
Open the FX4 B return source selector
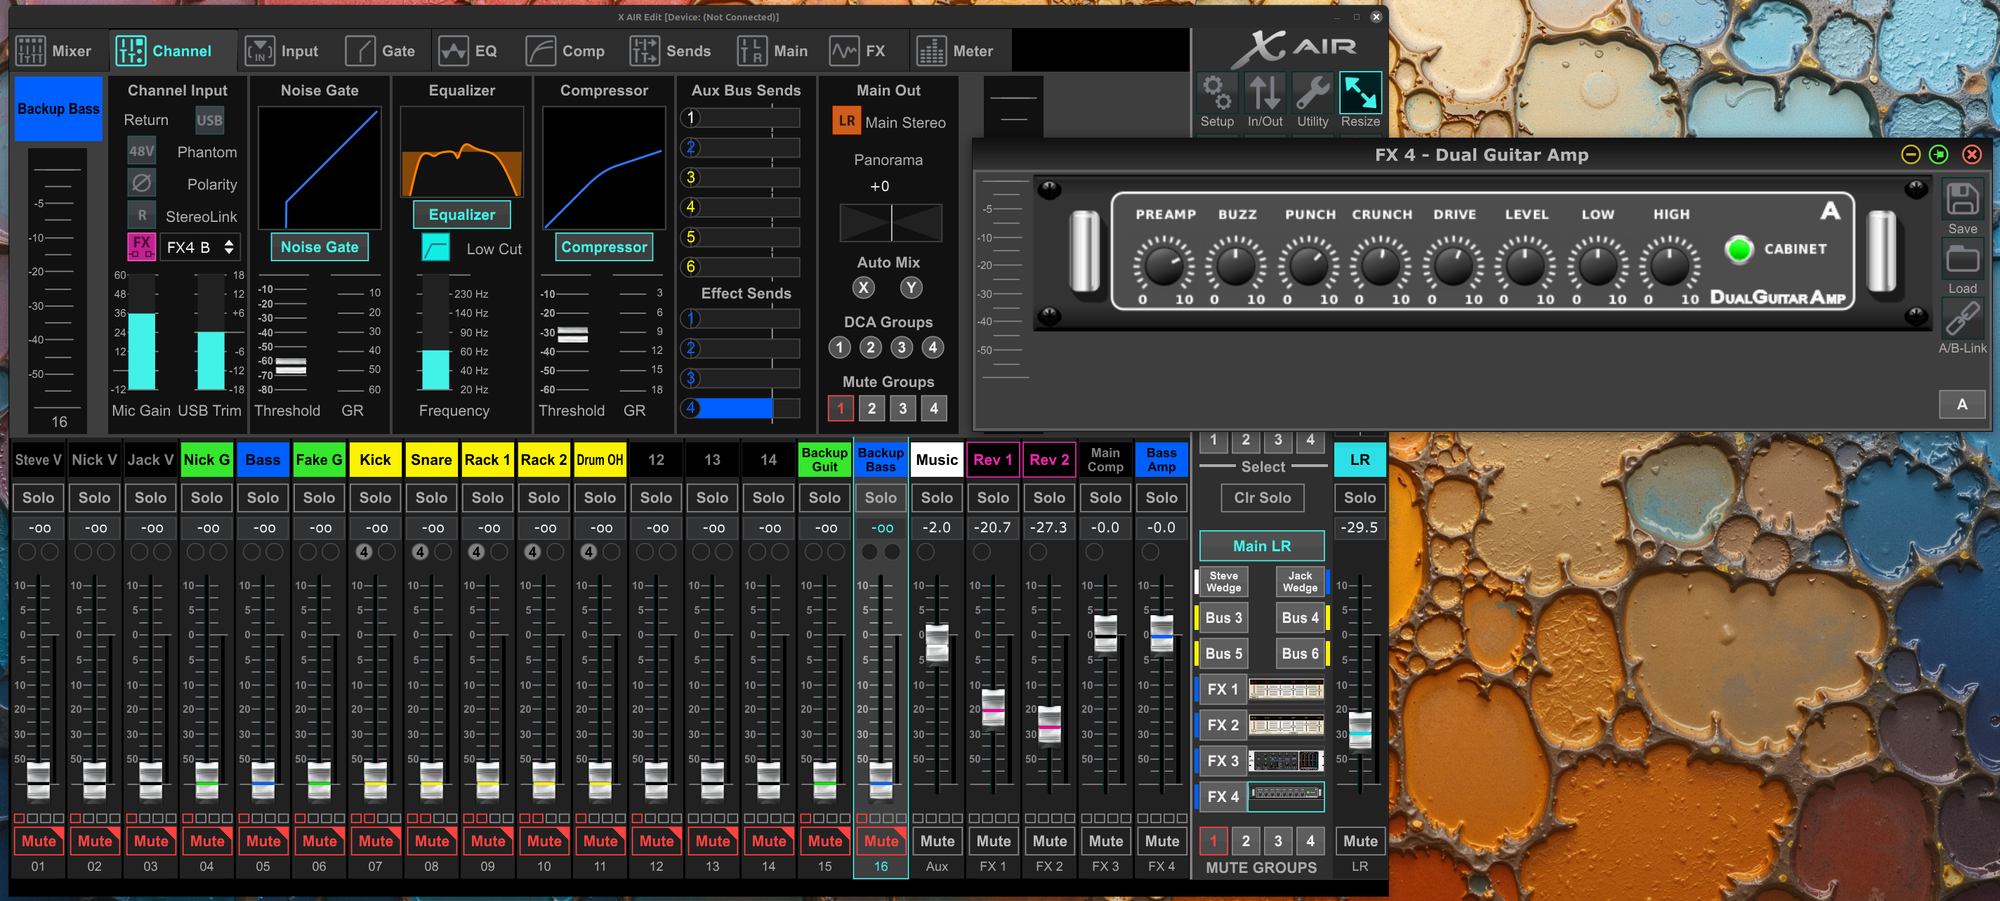201,247
